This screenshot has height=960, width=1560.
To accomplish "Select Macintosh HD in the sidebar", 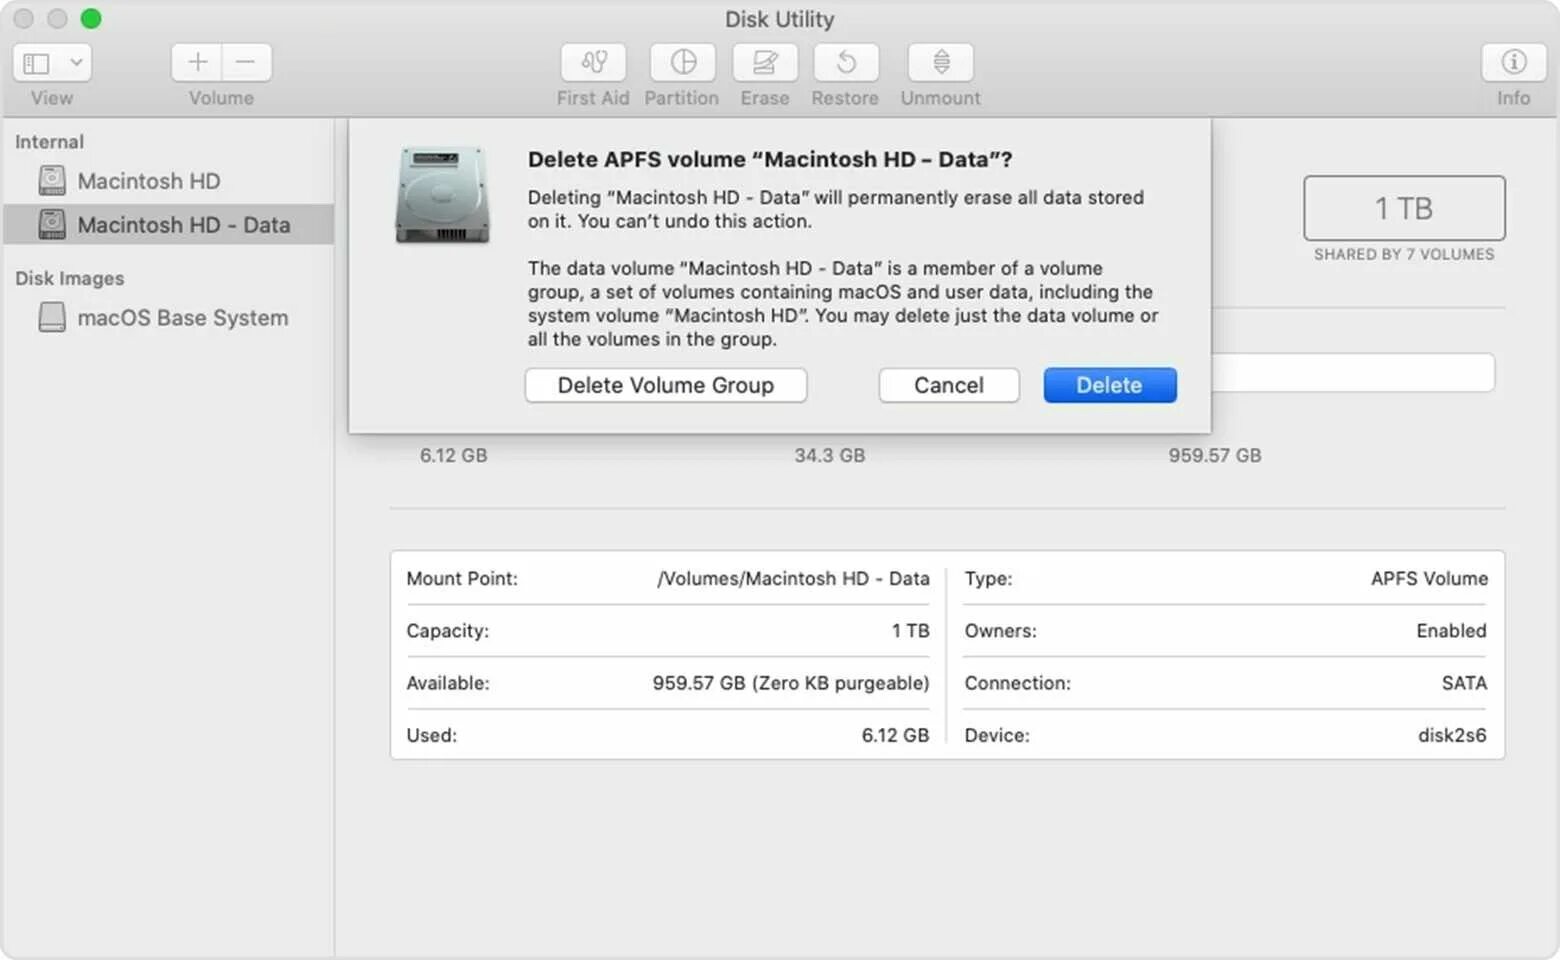I will (168, 181).
